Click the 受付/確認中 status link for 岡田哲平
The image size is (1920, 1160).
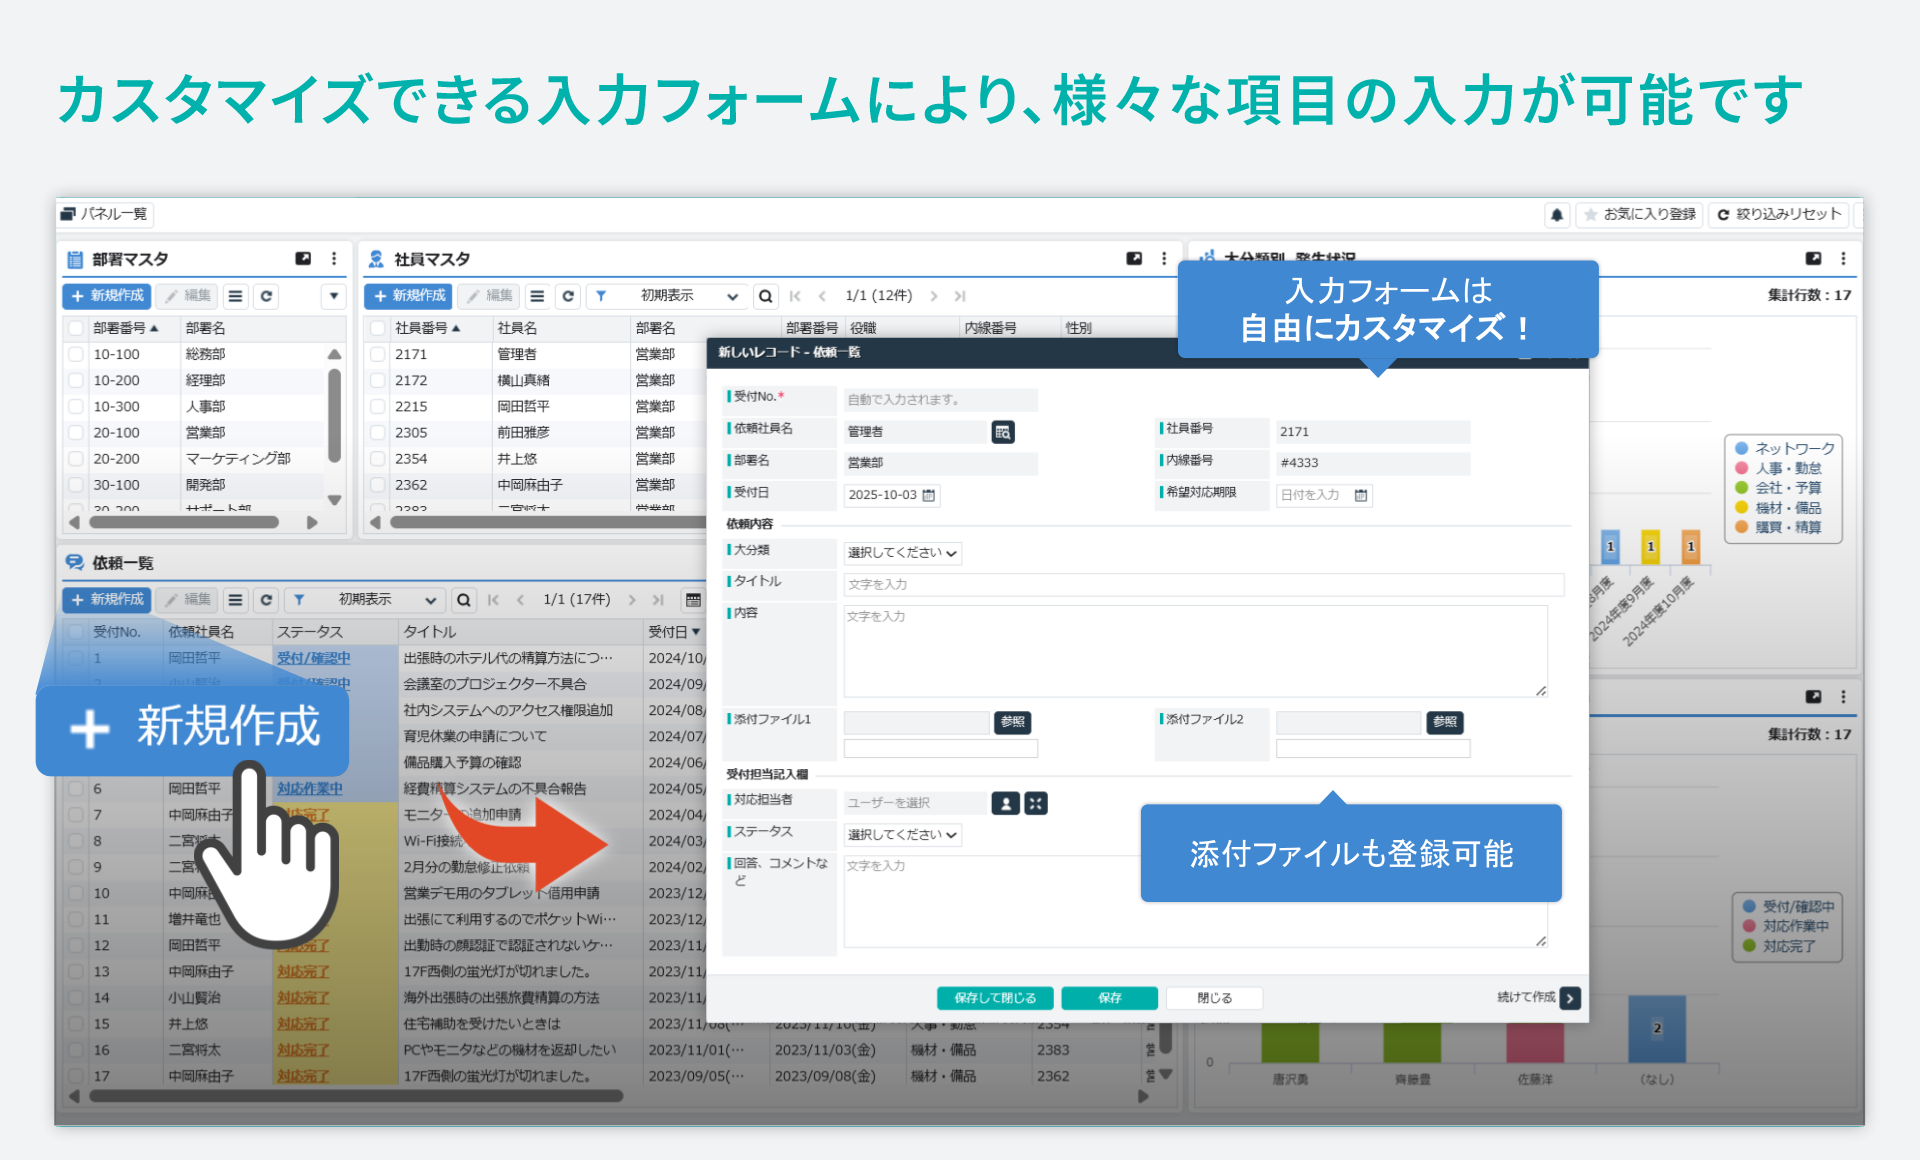312,658
